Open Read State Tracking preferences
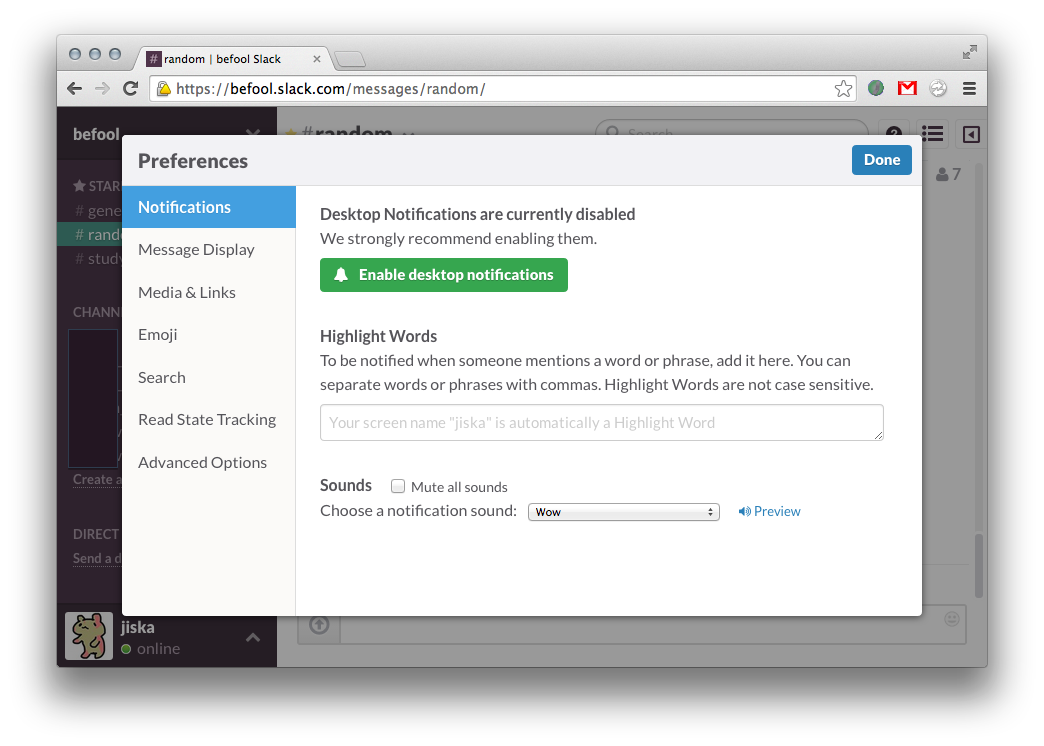This screenshot has height=746, width=1044. pyautogui.click(x=209, y=420)
